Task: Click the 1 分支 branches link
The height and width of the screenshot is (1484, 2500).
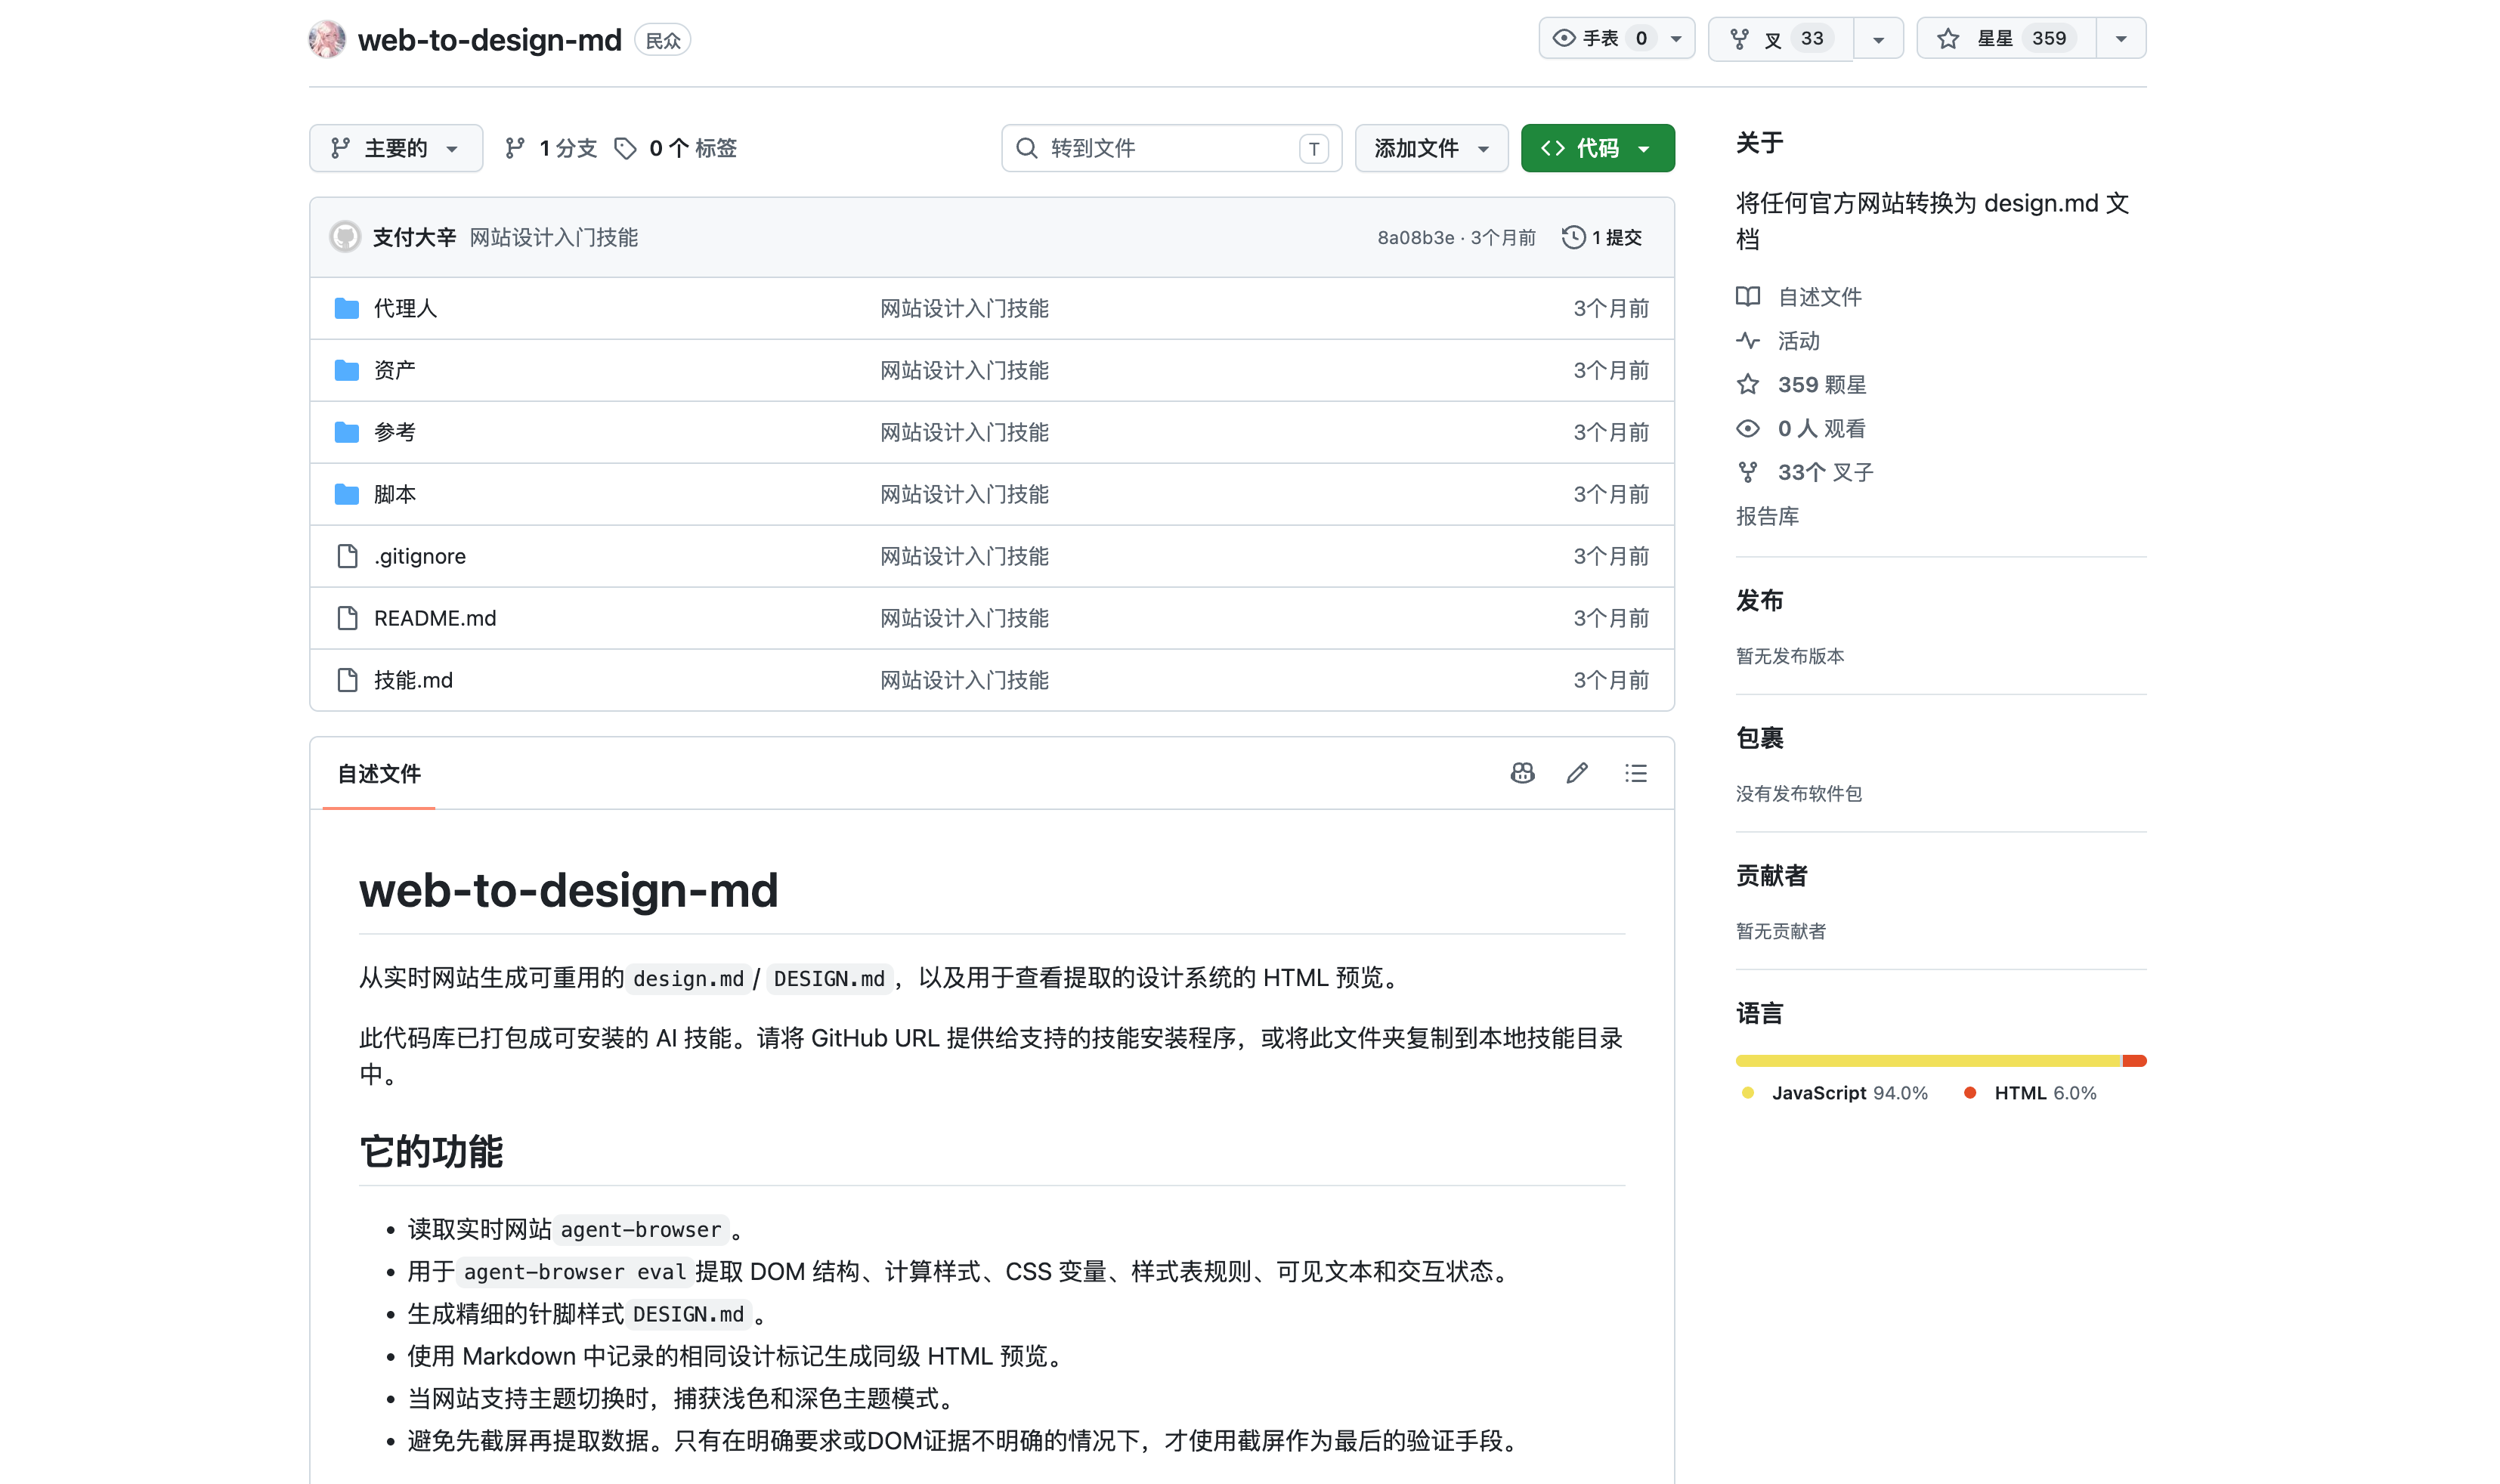Action: [x=551, y=148]
